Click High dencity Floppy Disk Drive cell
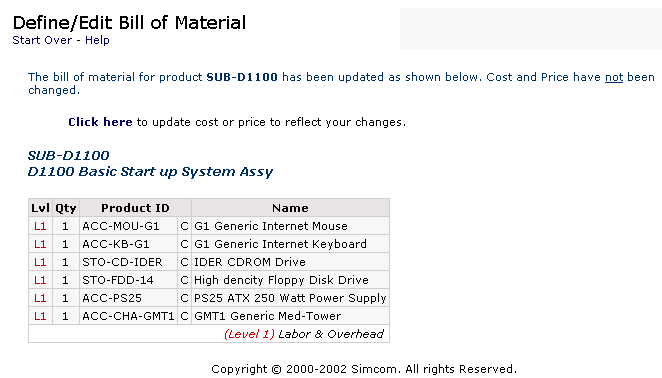Image resolution: width=662 pixels, height=378 pixels. (290, 280)
